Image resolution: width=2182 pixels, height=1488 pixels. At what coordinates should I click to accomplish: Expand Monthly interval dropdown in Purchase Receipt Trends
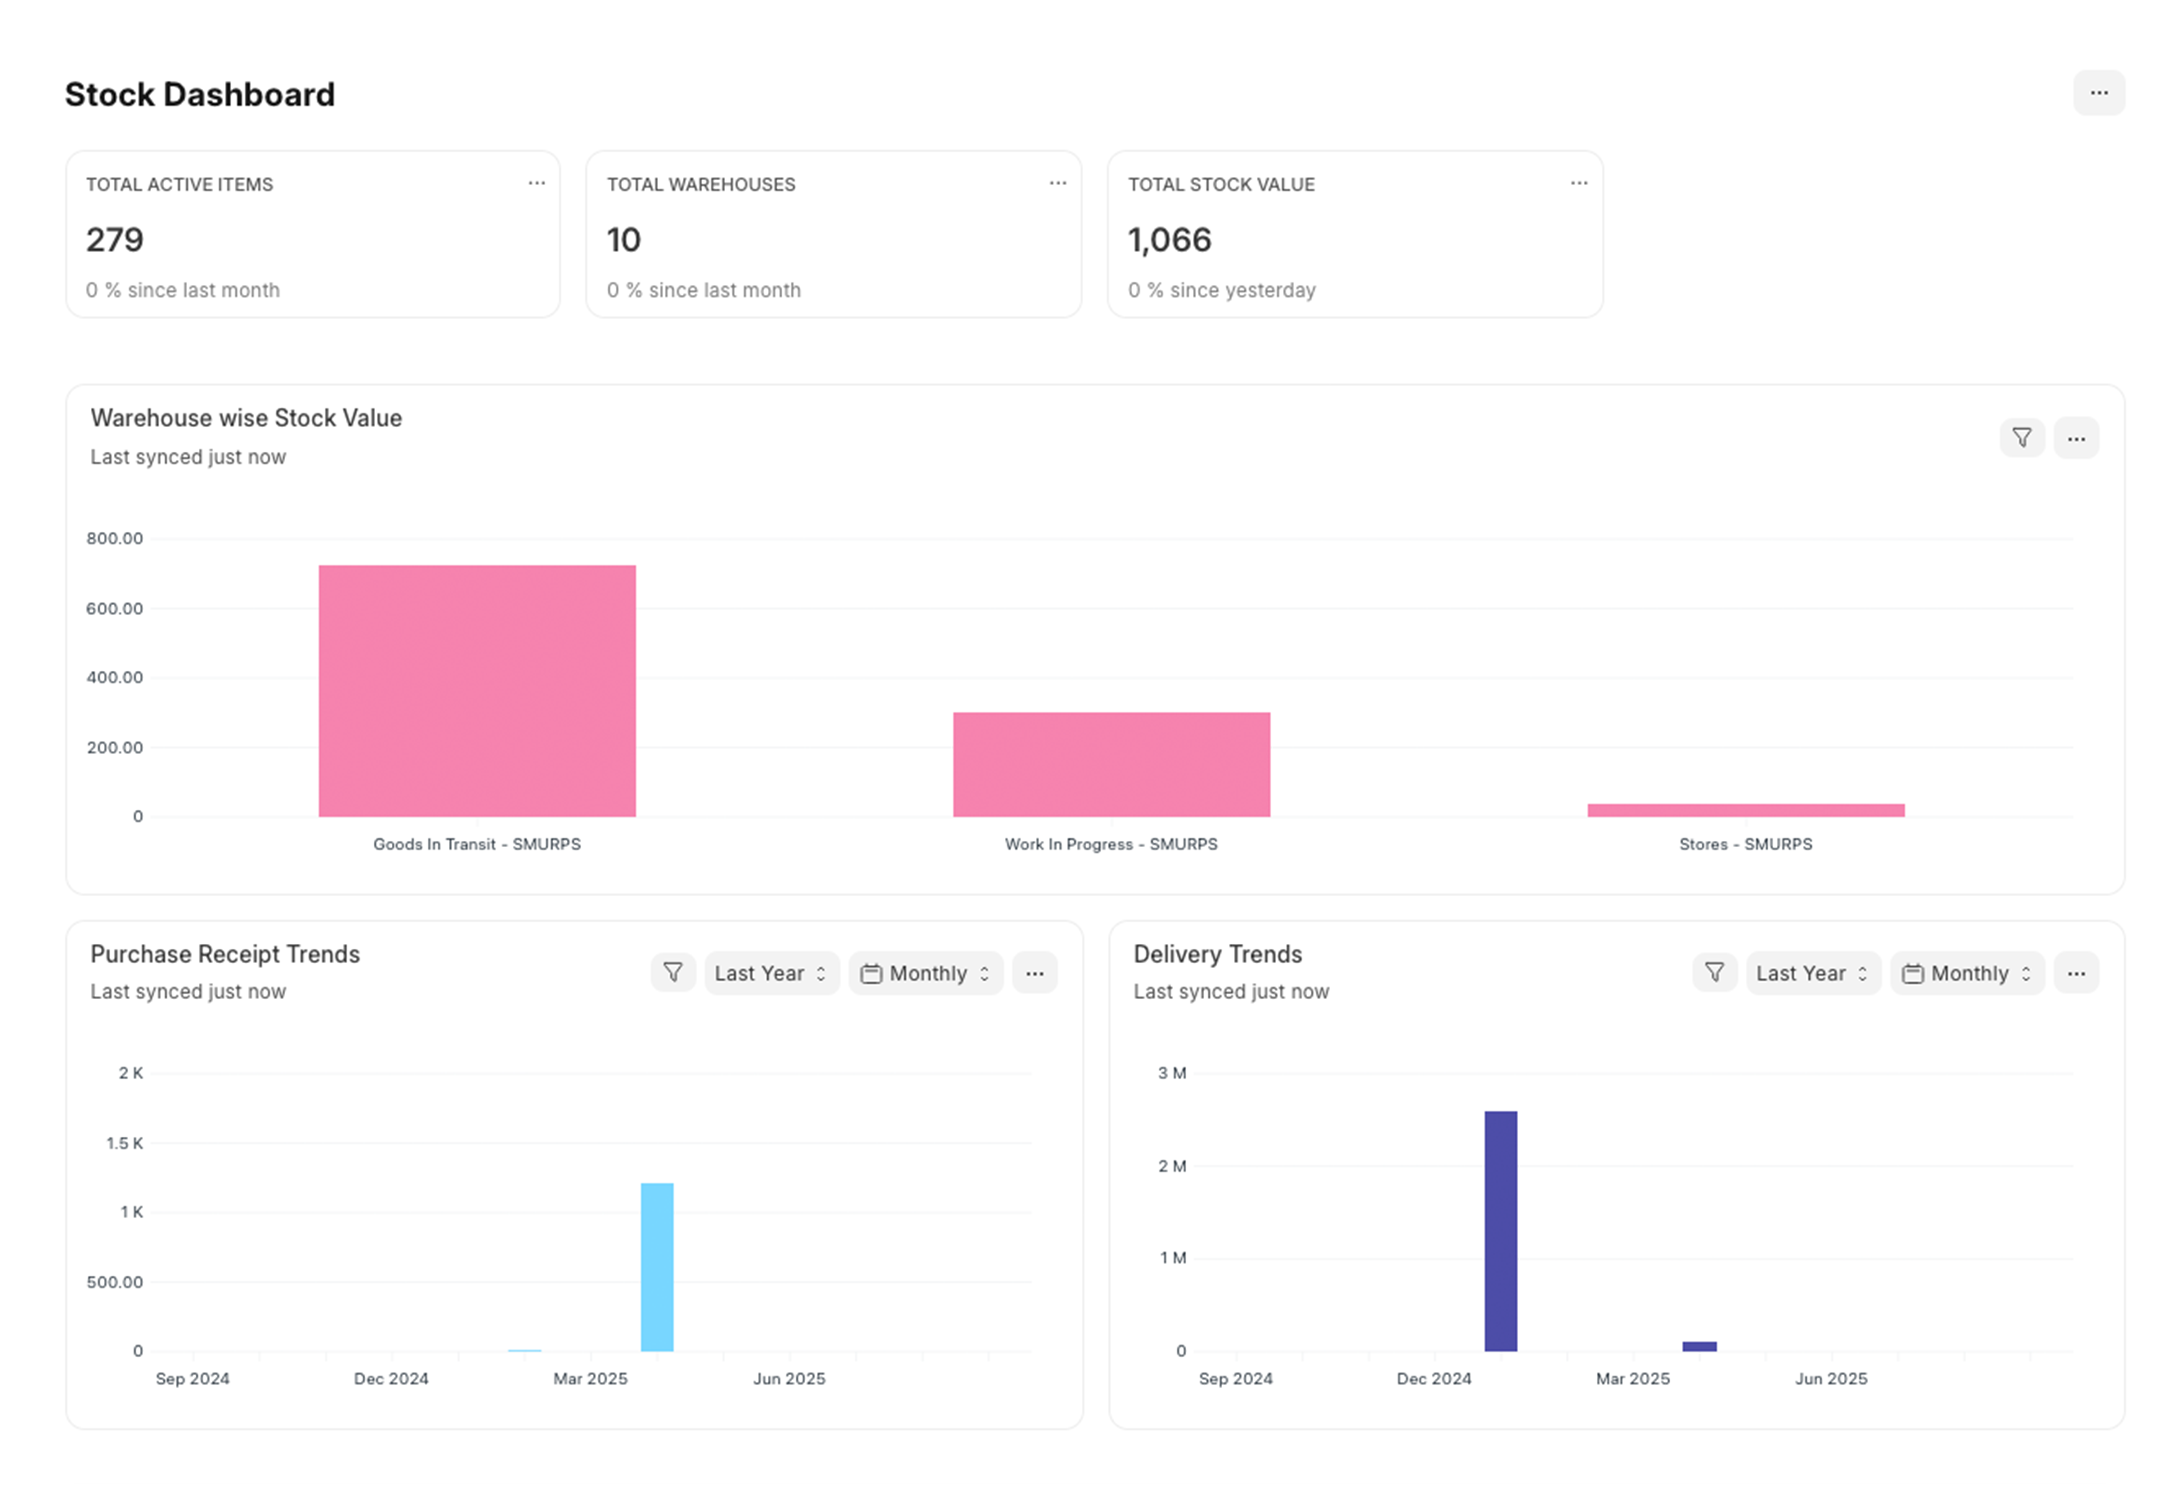click(x=925, y=972)
